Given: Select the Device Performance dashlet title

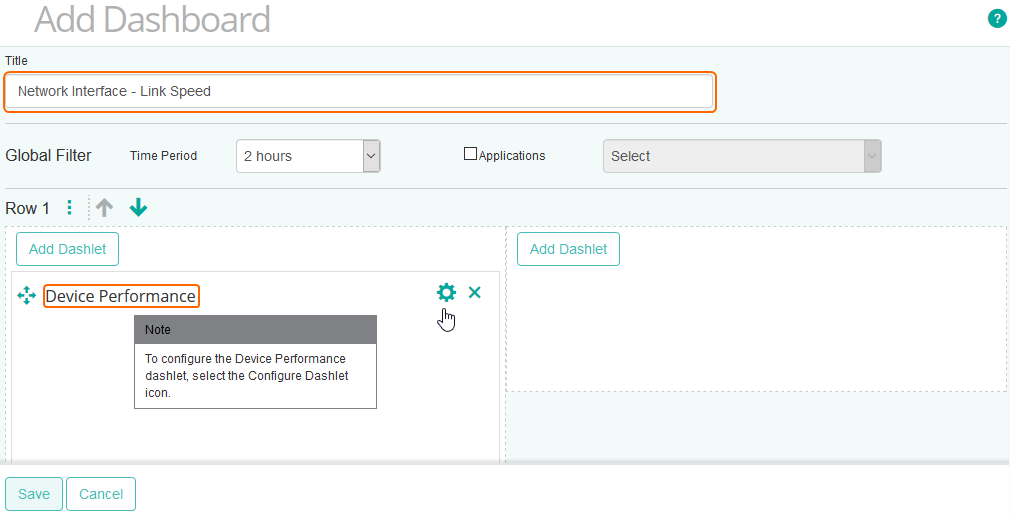Looking at the screenshot, I should 121,296.
